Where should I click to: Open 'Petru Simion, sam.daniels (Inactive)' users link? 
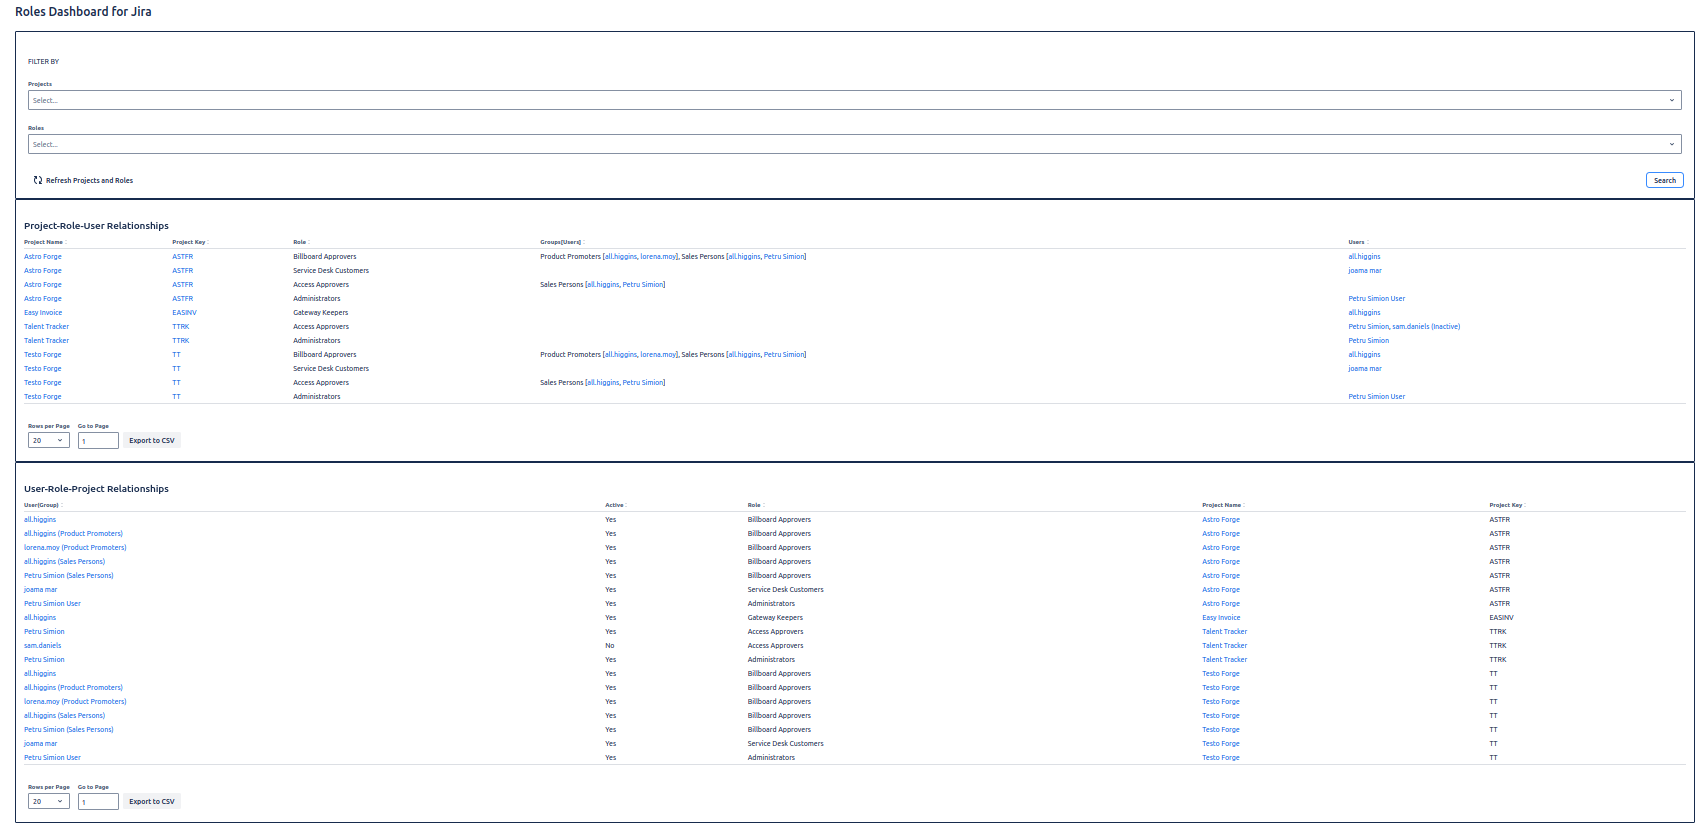[1404, 327]
